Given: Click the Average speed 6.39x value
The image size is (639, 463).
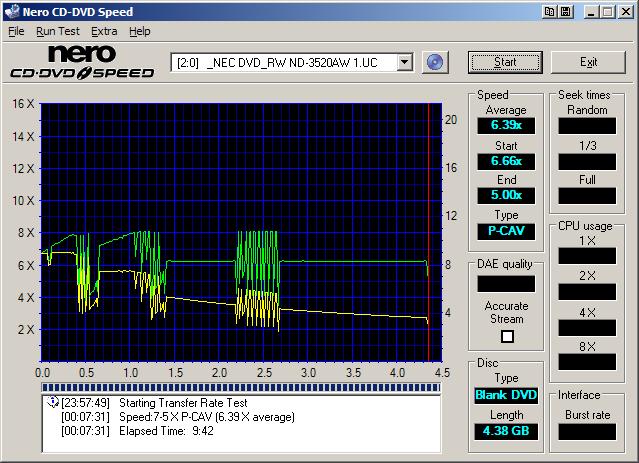Looking at the screenshot, I should tap(506, 125).
